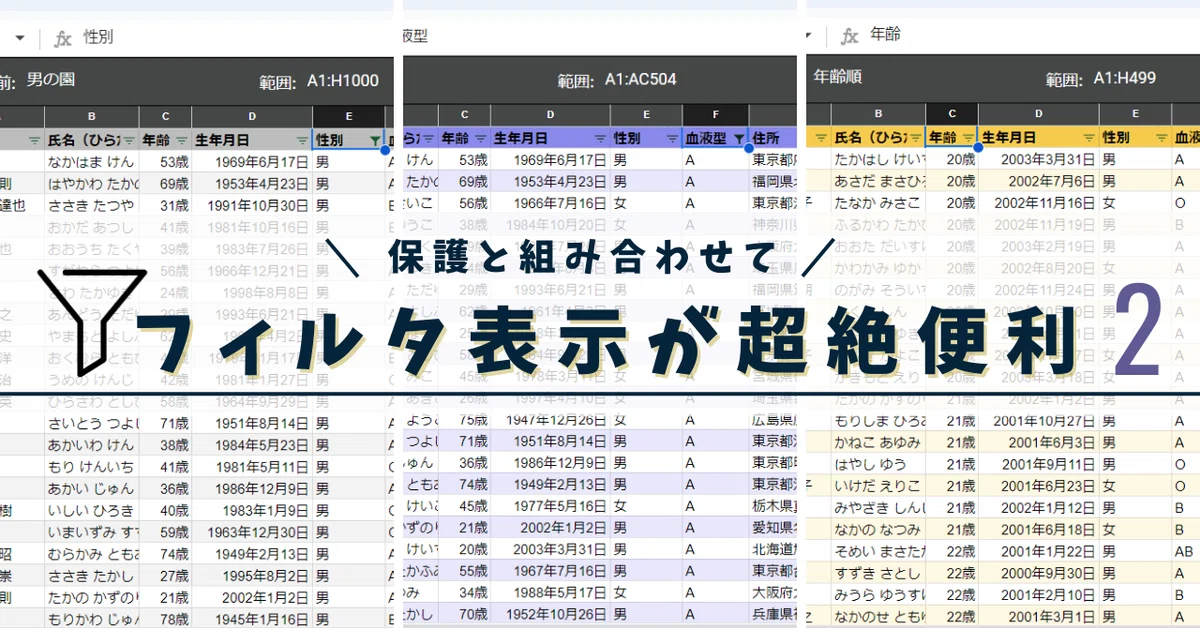Select the cell 2000年9月30日 in the right sheet
The width and height of the screenshot is (1200, 628).
click(1039, 574)
